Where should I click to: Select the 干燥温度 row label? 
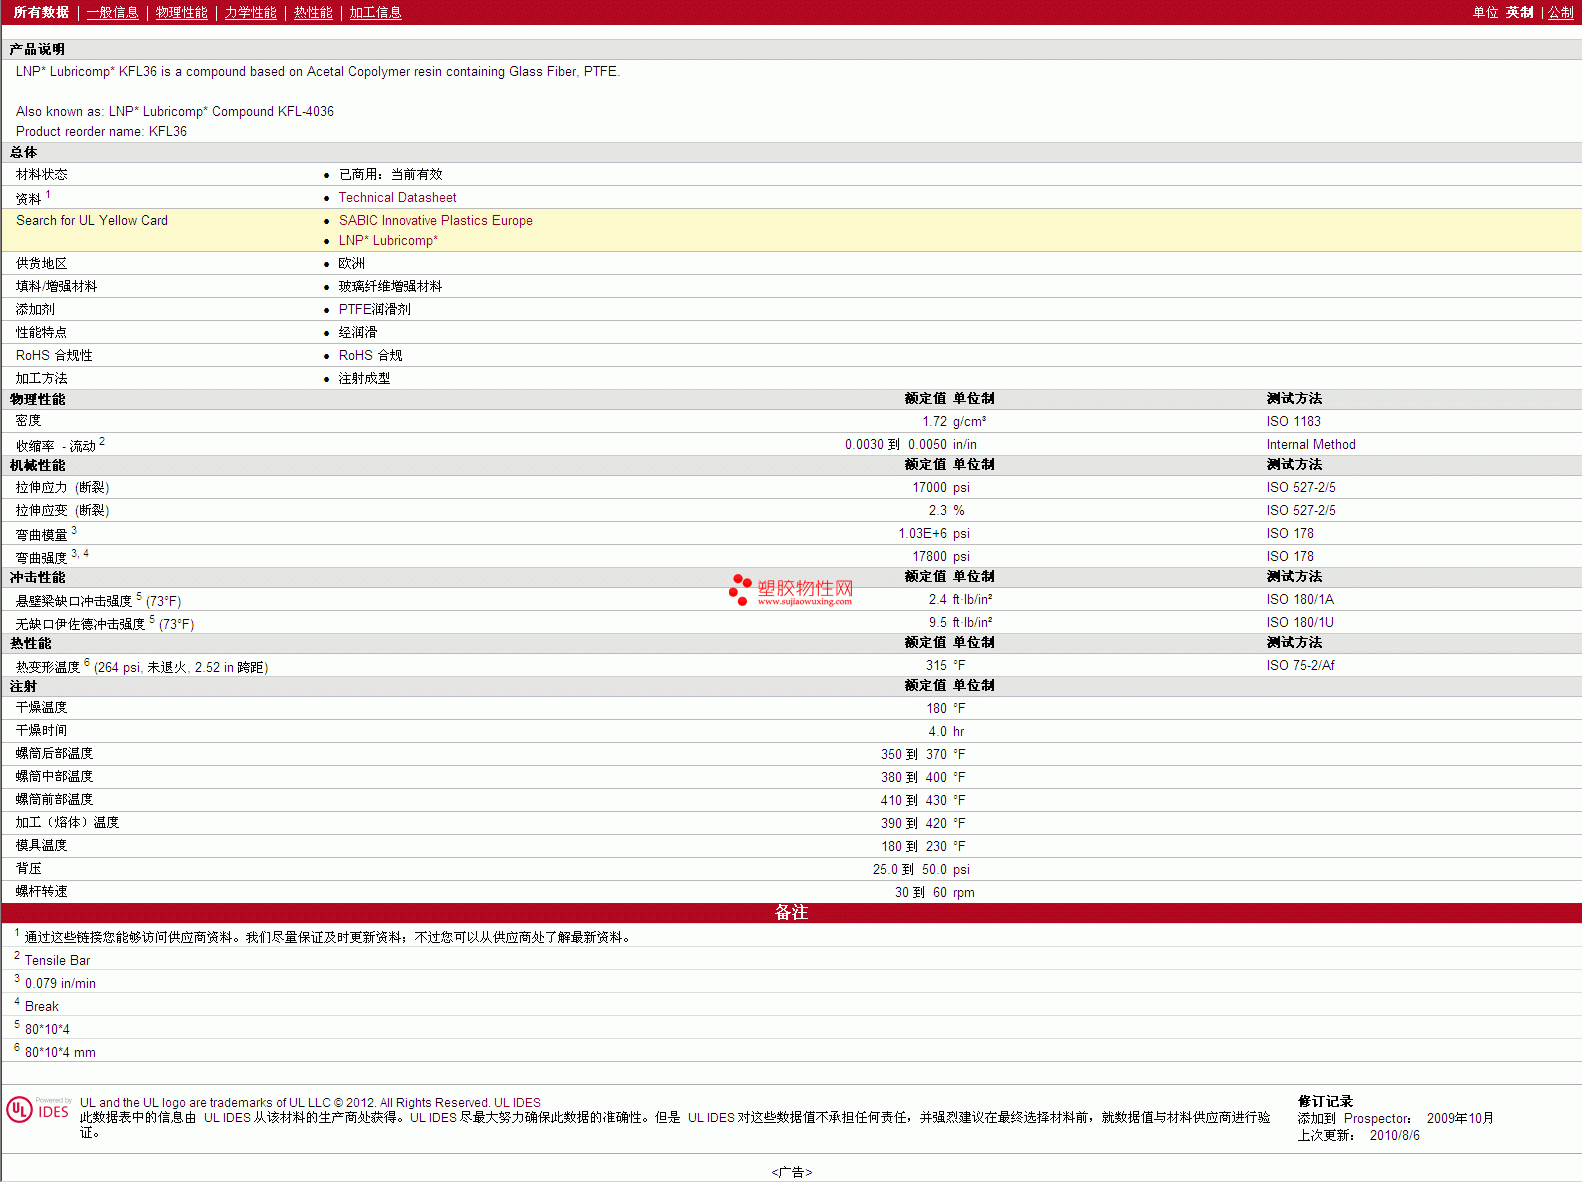(42, 708)
